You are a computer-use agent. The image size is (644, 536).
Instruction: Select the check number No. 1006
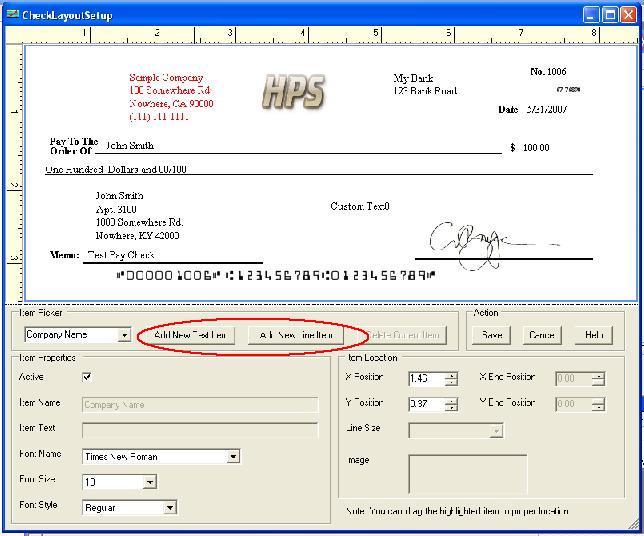click(x=548, y=72)
